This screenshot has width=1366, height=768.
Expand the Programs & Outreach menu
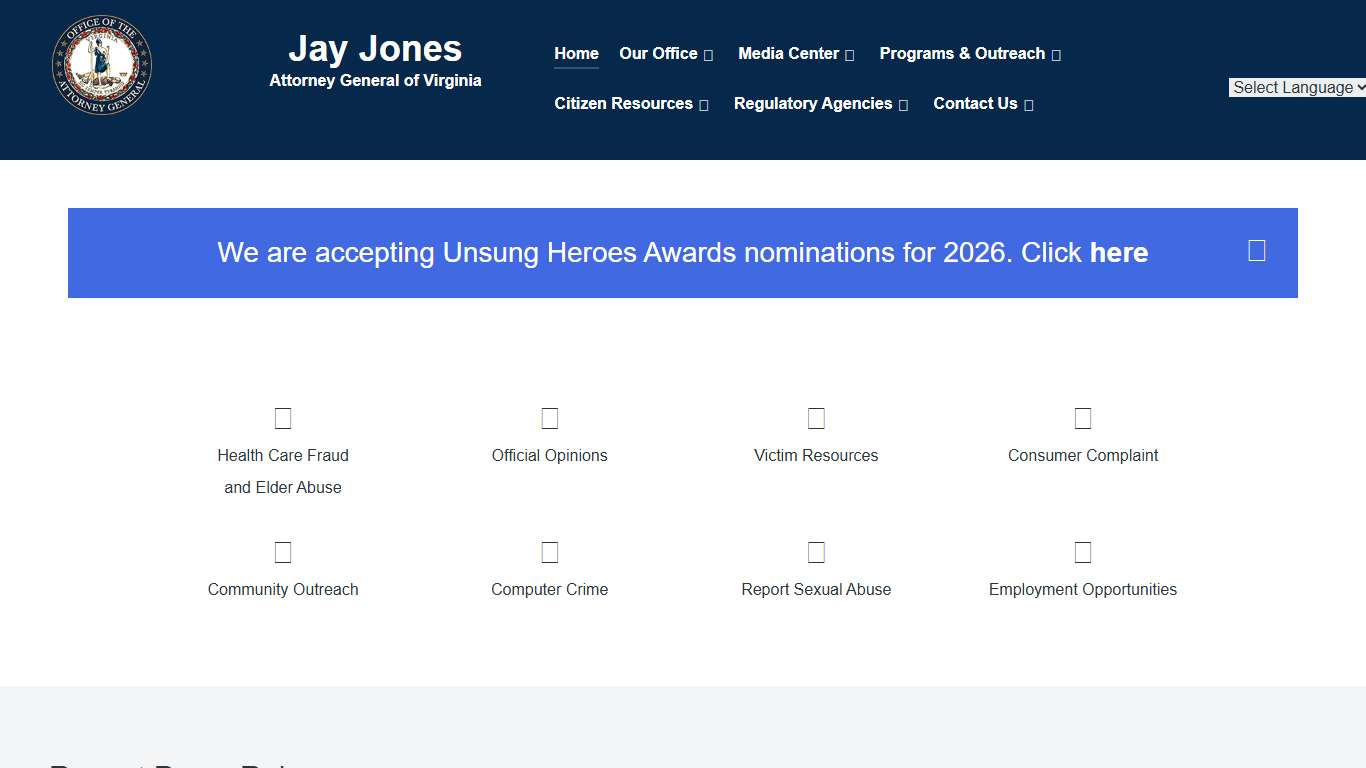969,54
